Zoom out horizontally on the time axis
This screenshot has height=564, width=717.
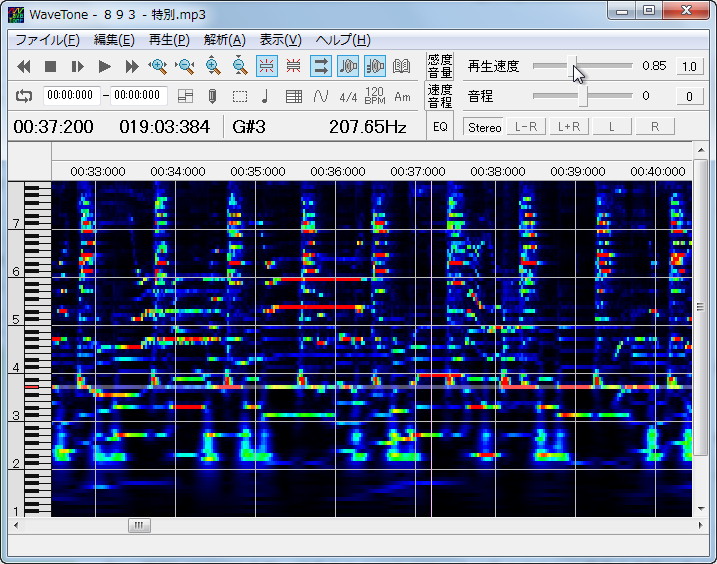[x=185, y=67]
